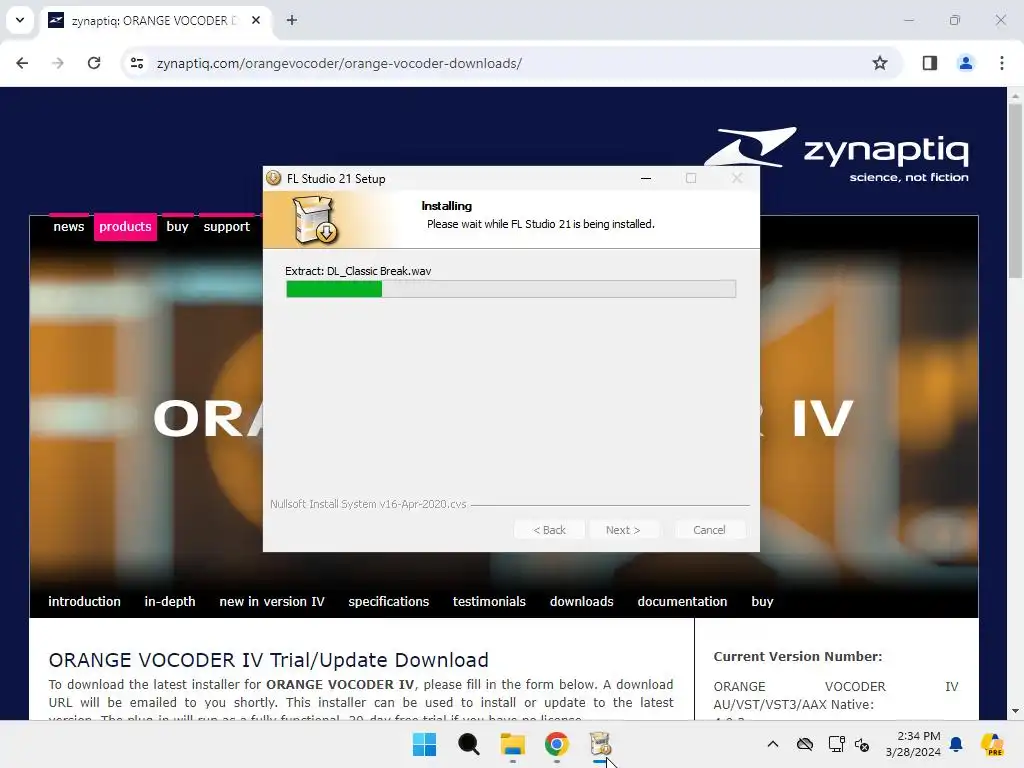1024x768 pixels.
Task: Click the network tray icon
Action: [836, 744]
